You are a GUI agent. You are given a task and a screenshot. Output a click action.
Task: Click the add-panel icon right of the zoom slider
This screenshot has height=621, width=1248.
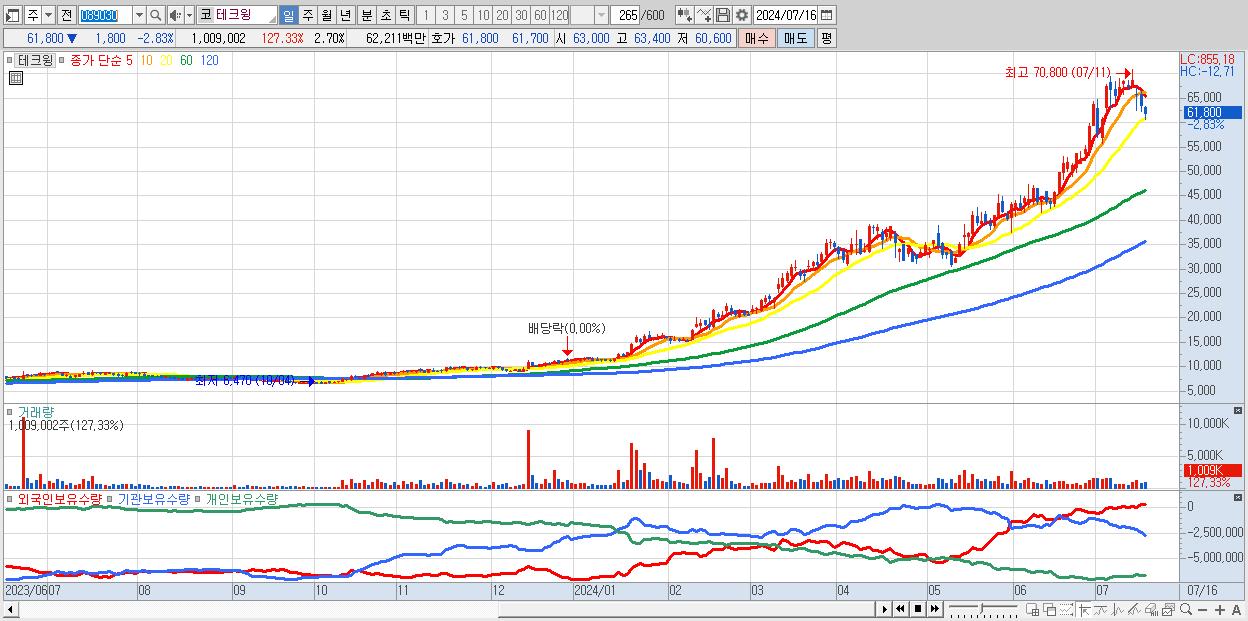1033,610
